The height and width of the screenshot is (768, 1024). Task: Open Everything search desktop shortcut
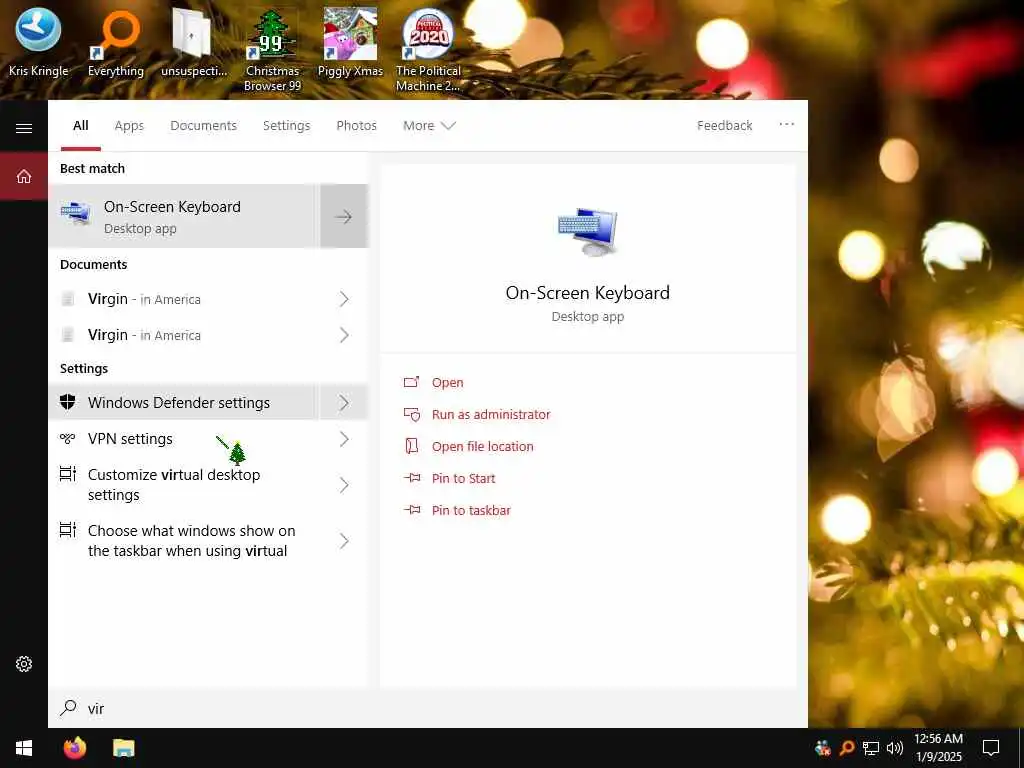coord(116,42)
